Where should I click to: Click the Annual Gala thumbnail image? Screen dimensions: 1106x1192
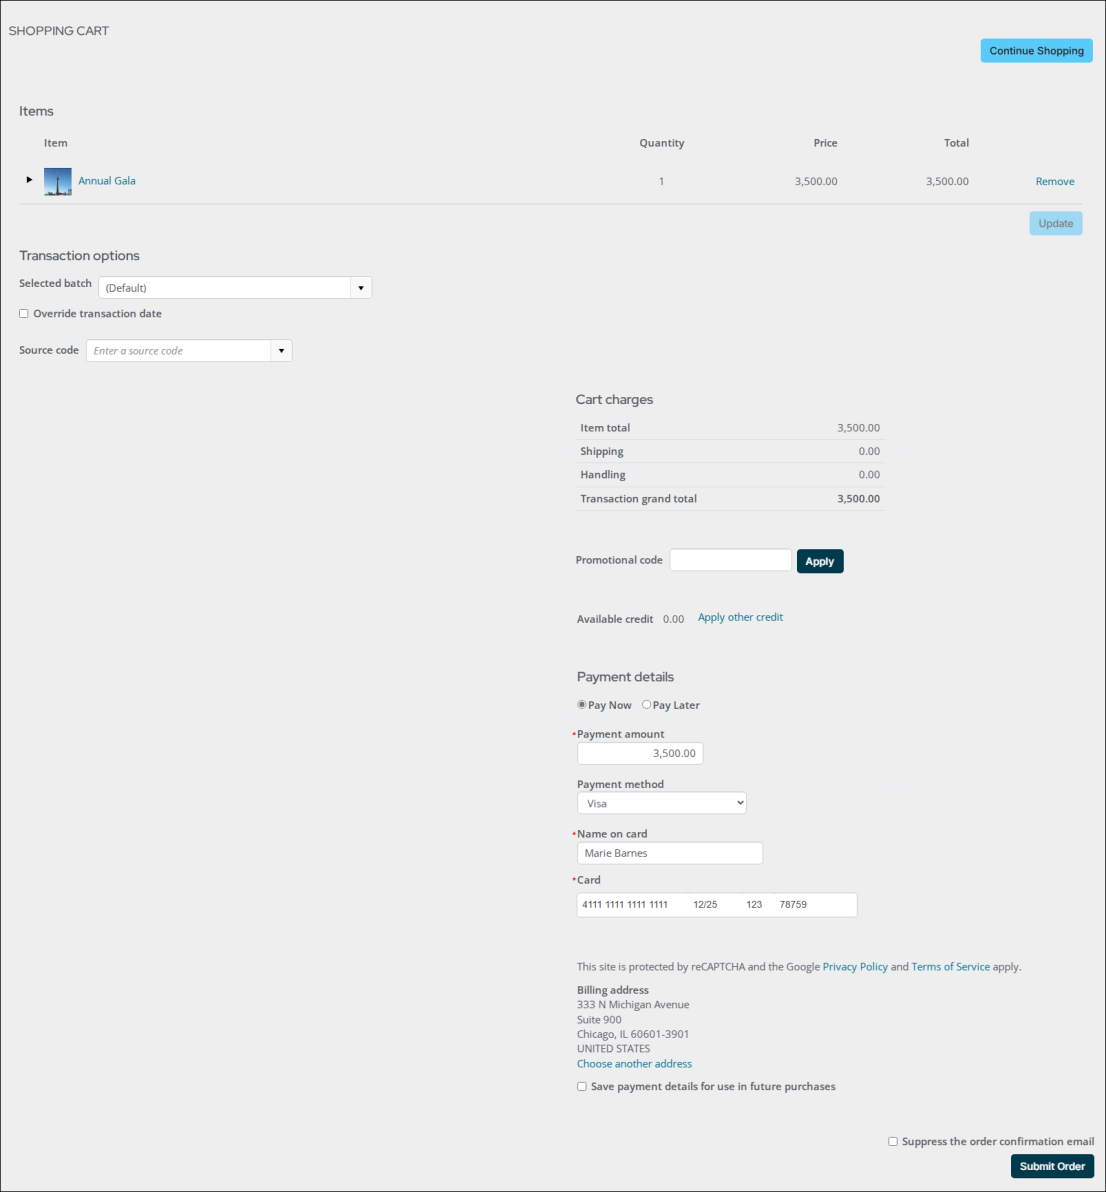pos(58,181)
